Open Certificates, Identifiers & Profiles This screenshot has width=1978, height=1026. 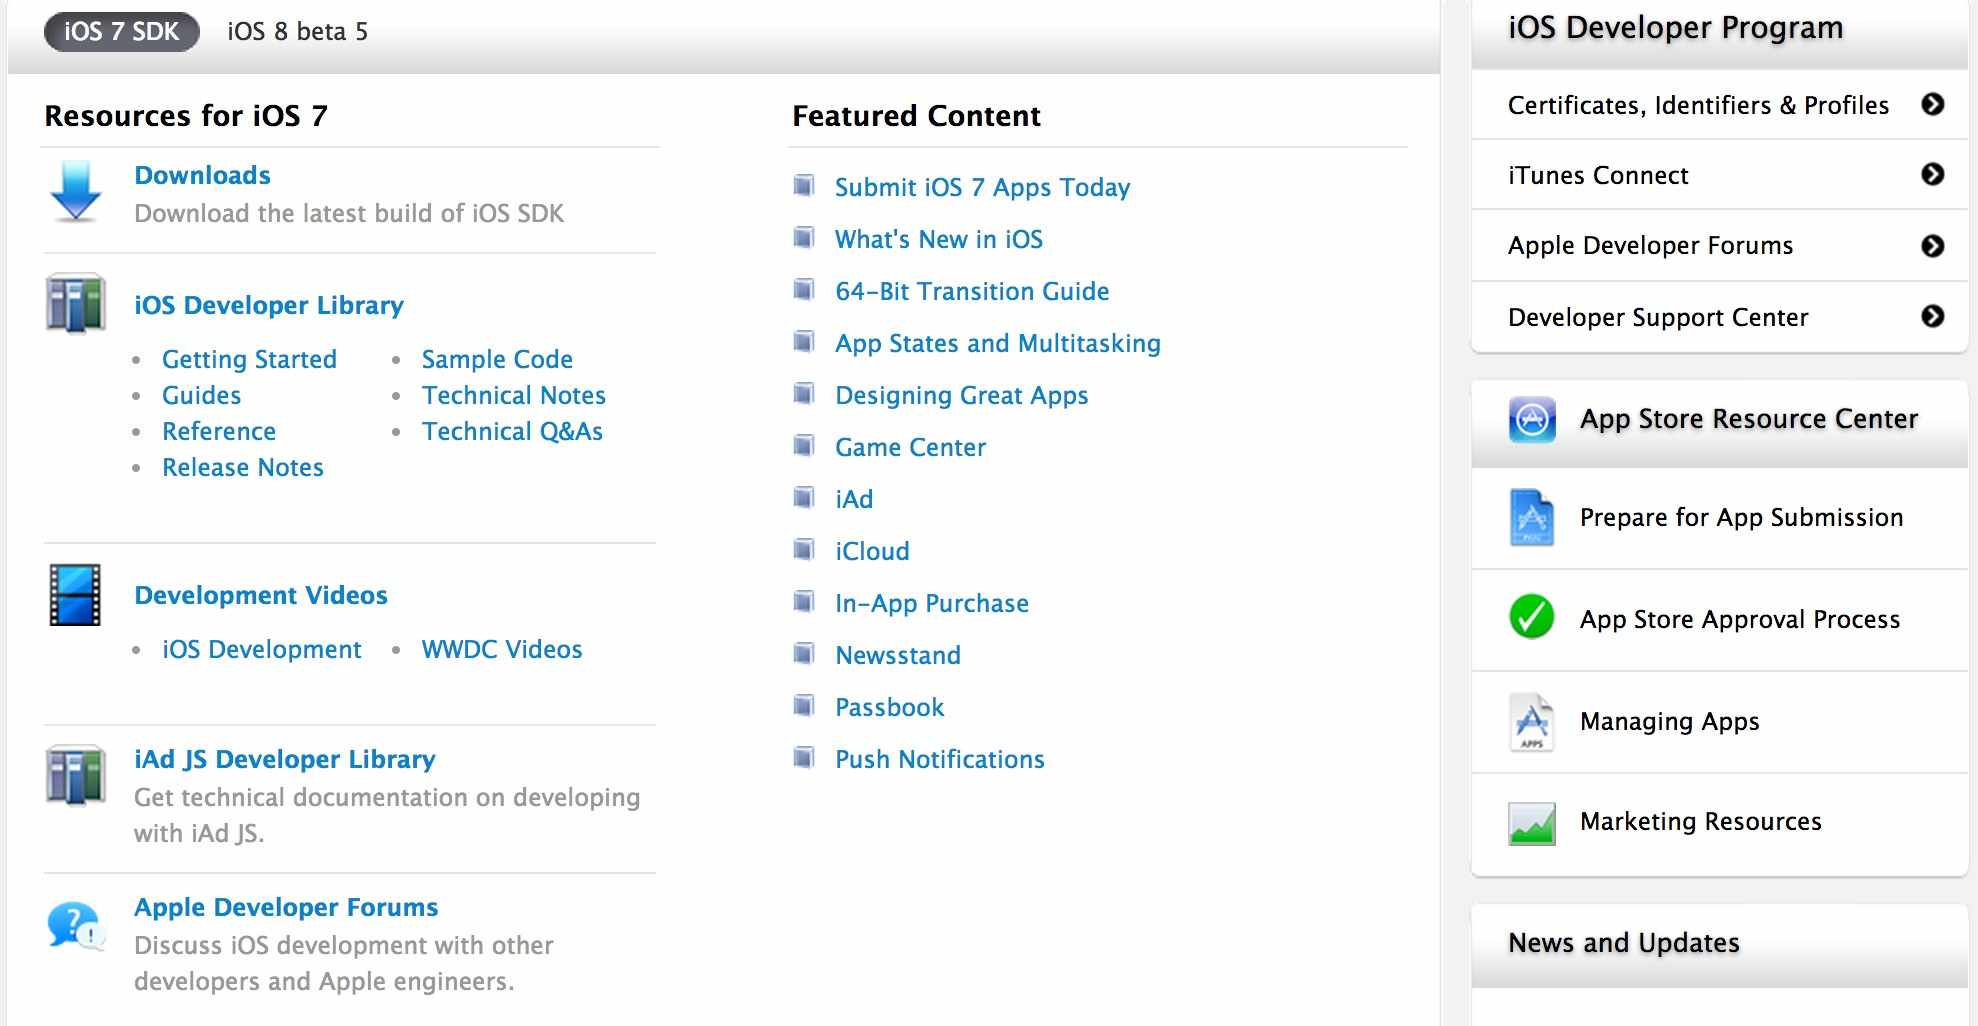coord(1720,104)
